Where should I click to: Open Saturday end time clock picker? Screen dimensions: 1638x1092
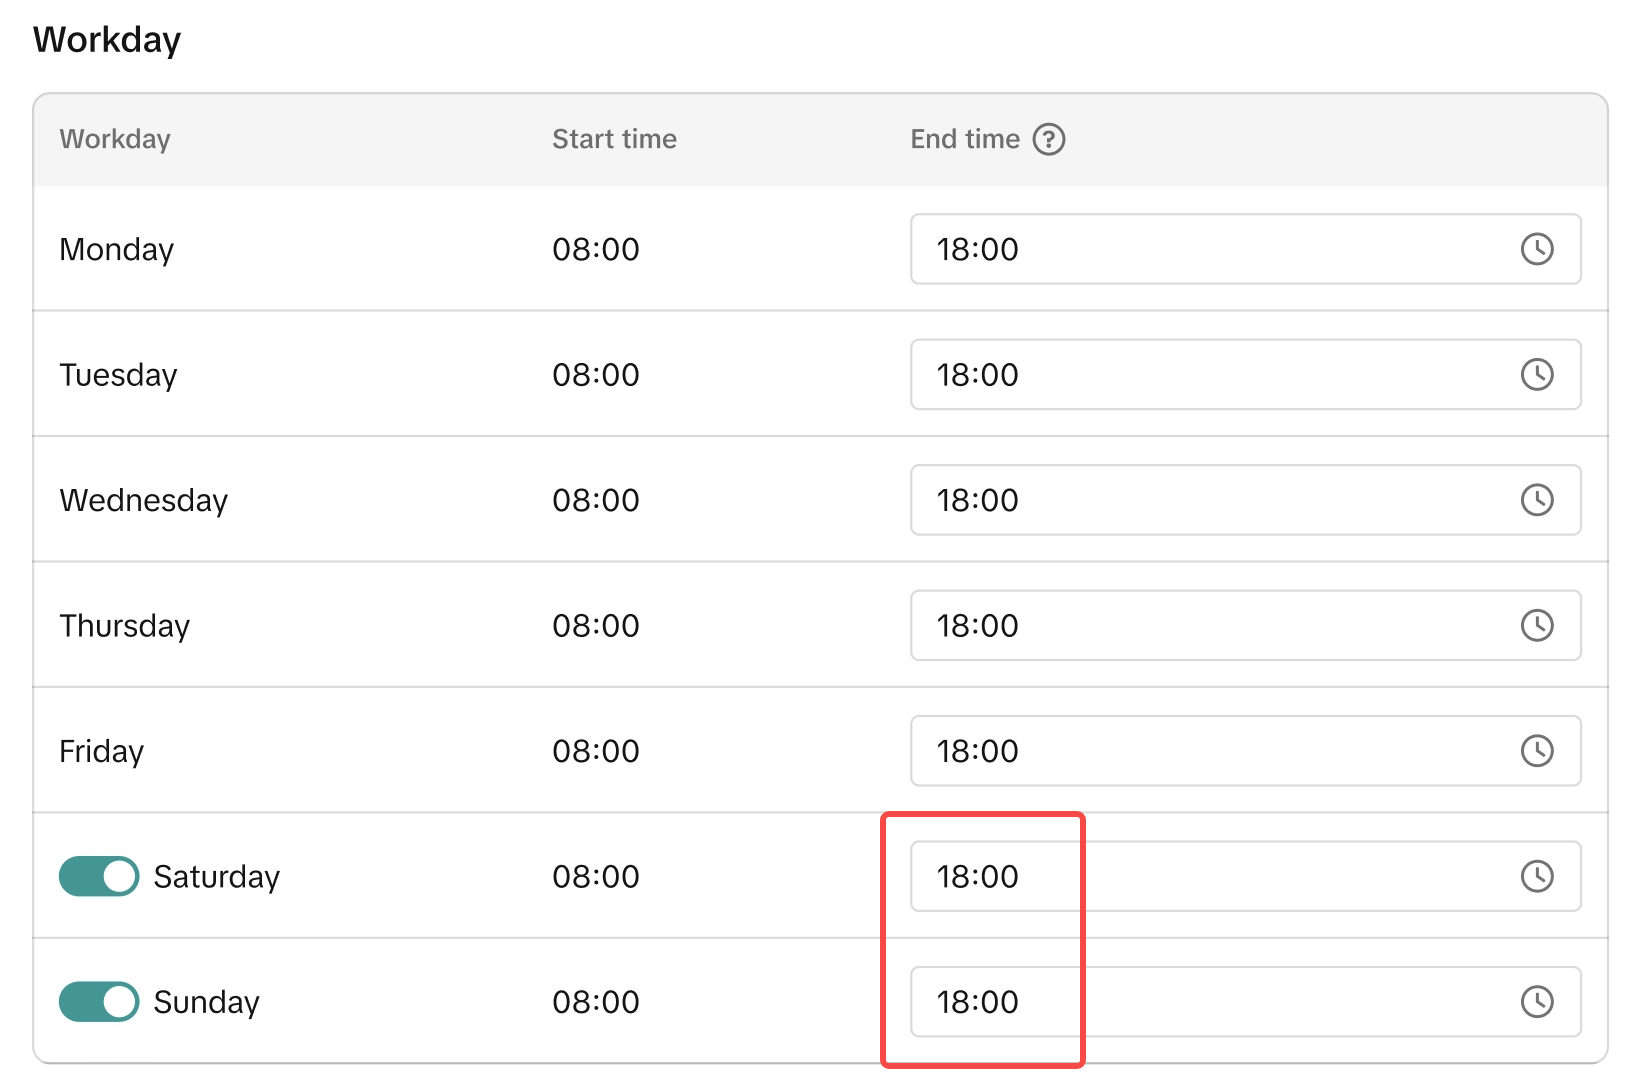point(1536,876)
